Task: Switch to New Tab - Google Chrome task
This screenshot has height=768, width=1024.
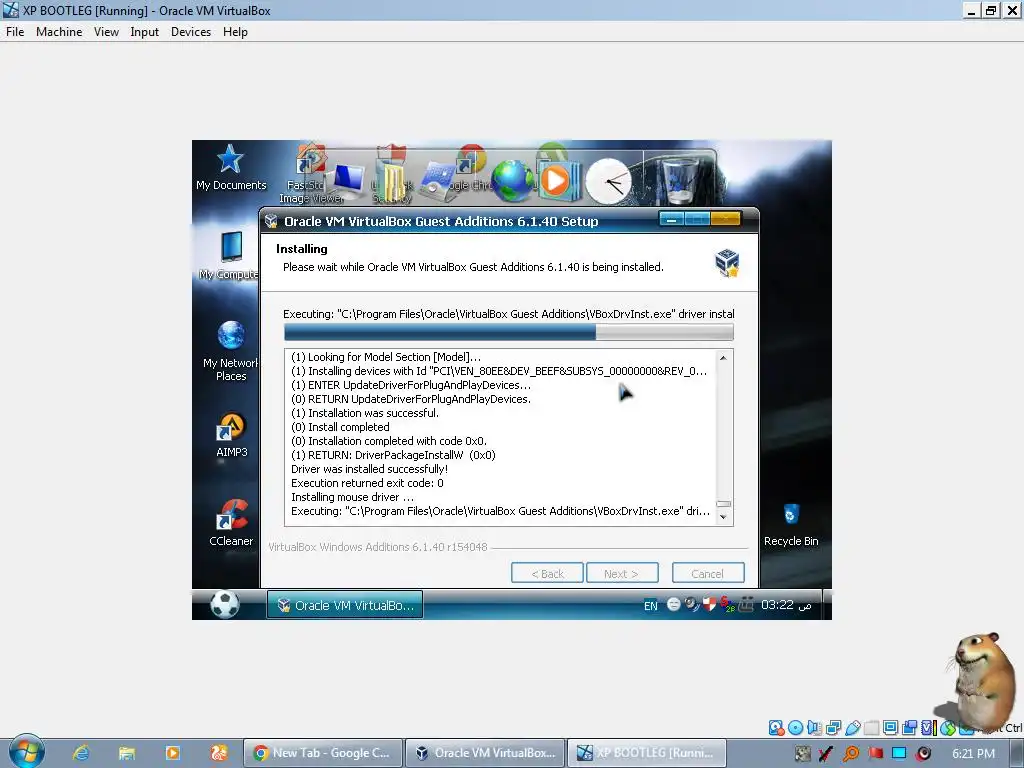Action: [322, 753]
